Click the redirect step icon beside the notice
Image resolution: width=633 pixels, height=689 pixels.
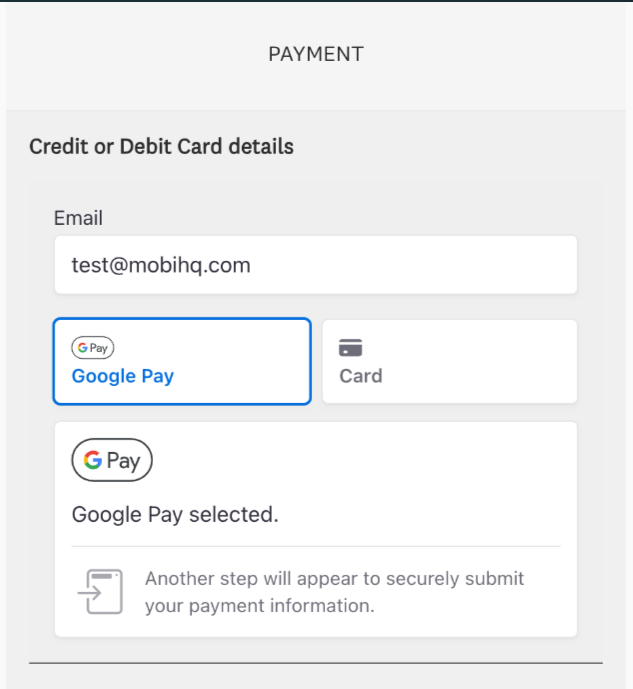coord(100,591)
